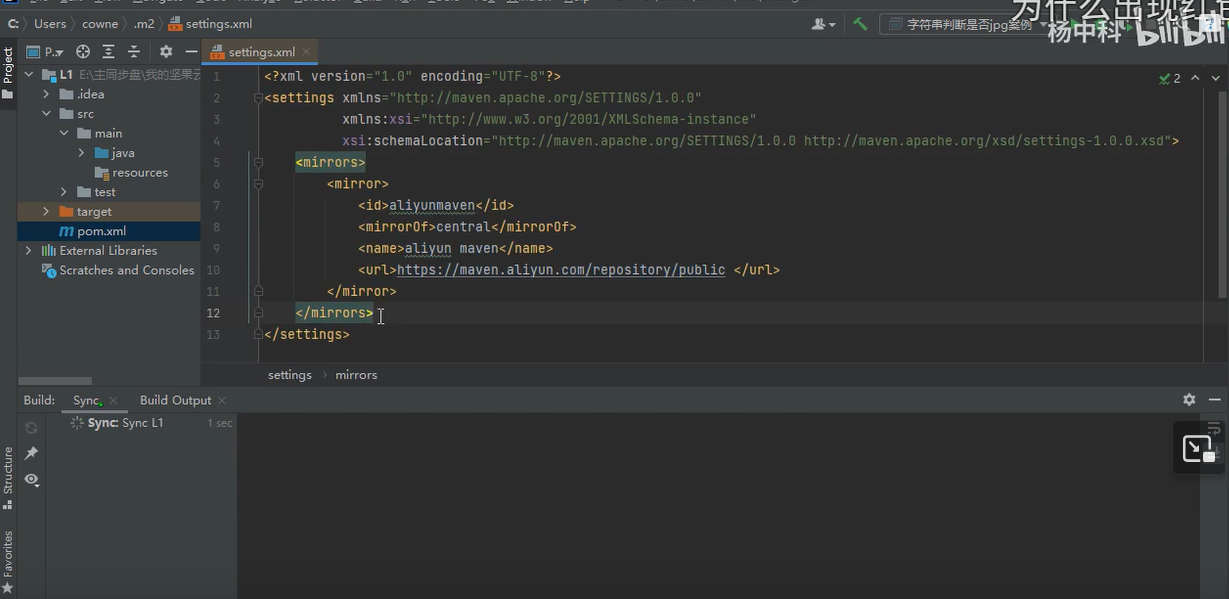Collapse the L1 project root
The height and width of the screenshot is (599, 1229).
coord(29,75)
